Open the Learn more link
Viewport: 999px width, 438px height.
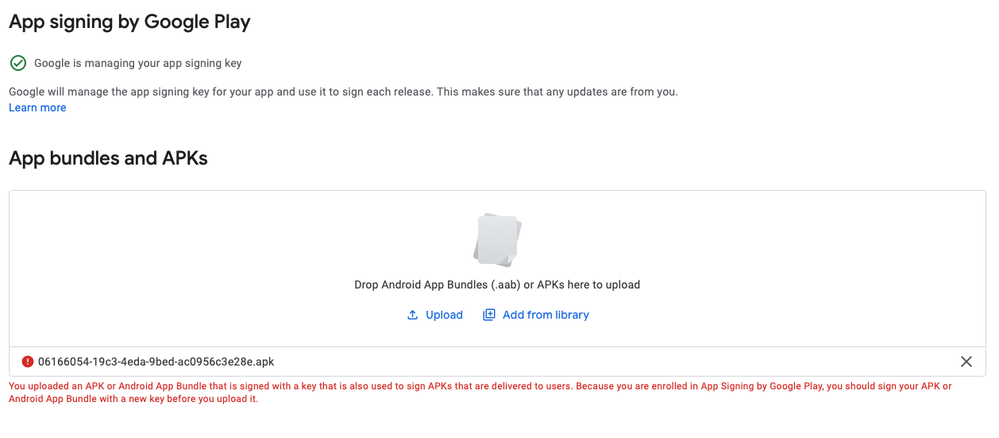click(38, 108)
